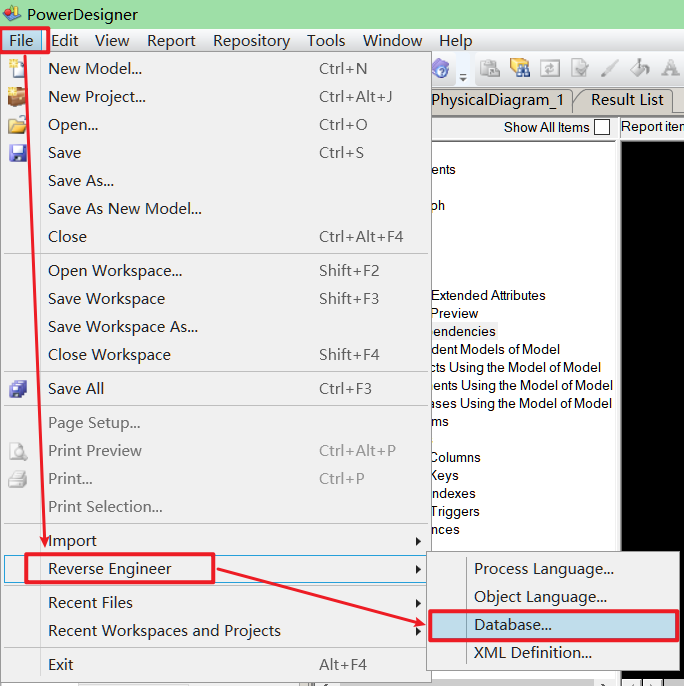This screenshot has width=684, height=686.
Task: Click the refresh arrows toolbar icon
Action: pos(550,69)
